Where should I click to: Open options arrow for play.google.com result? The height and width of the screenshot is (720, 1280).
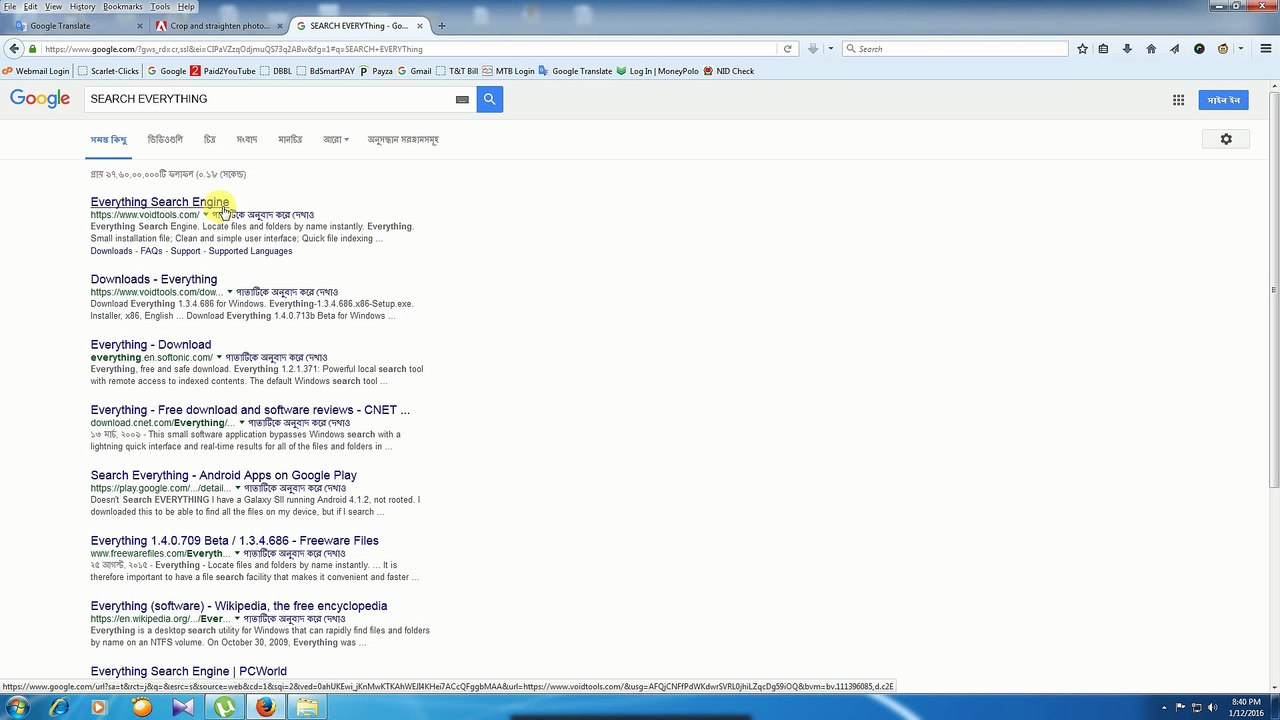tap(237, 488)
